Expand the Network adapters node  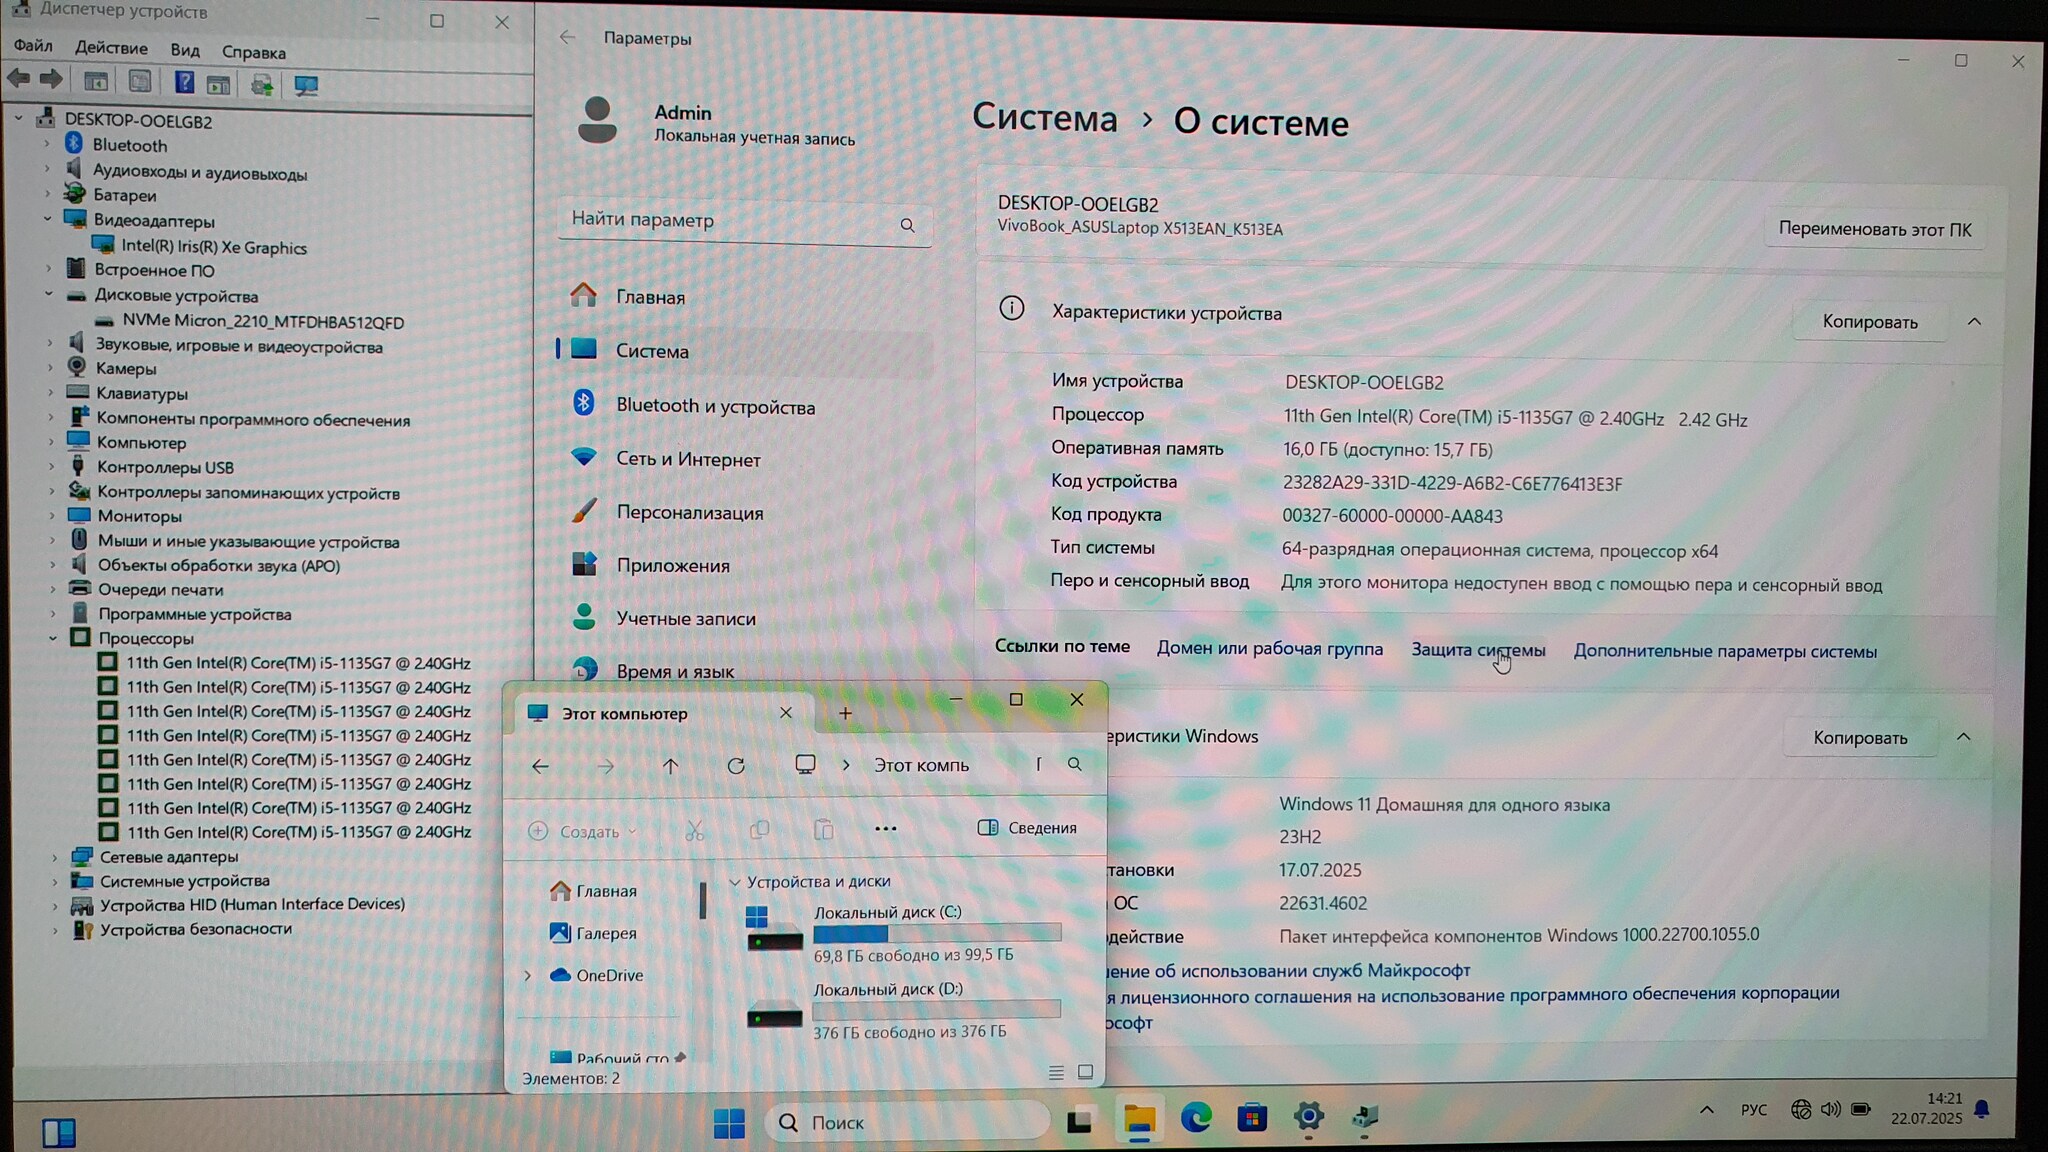(x=55, y=857)
